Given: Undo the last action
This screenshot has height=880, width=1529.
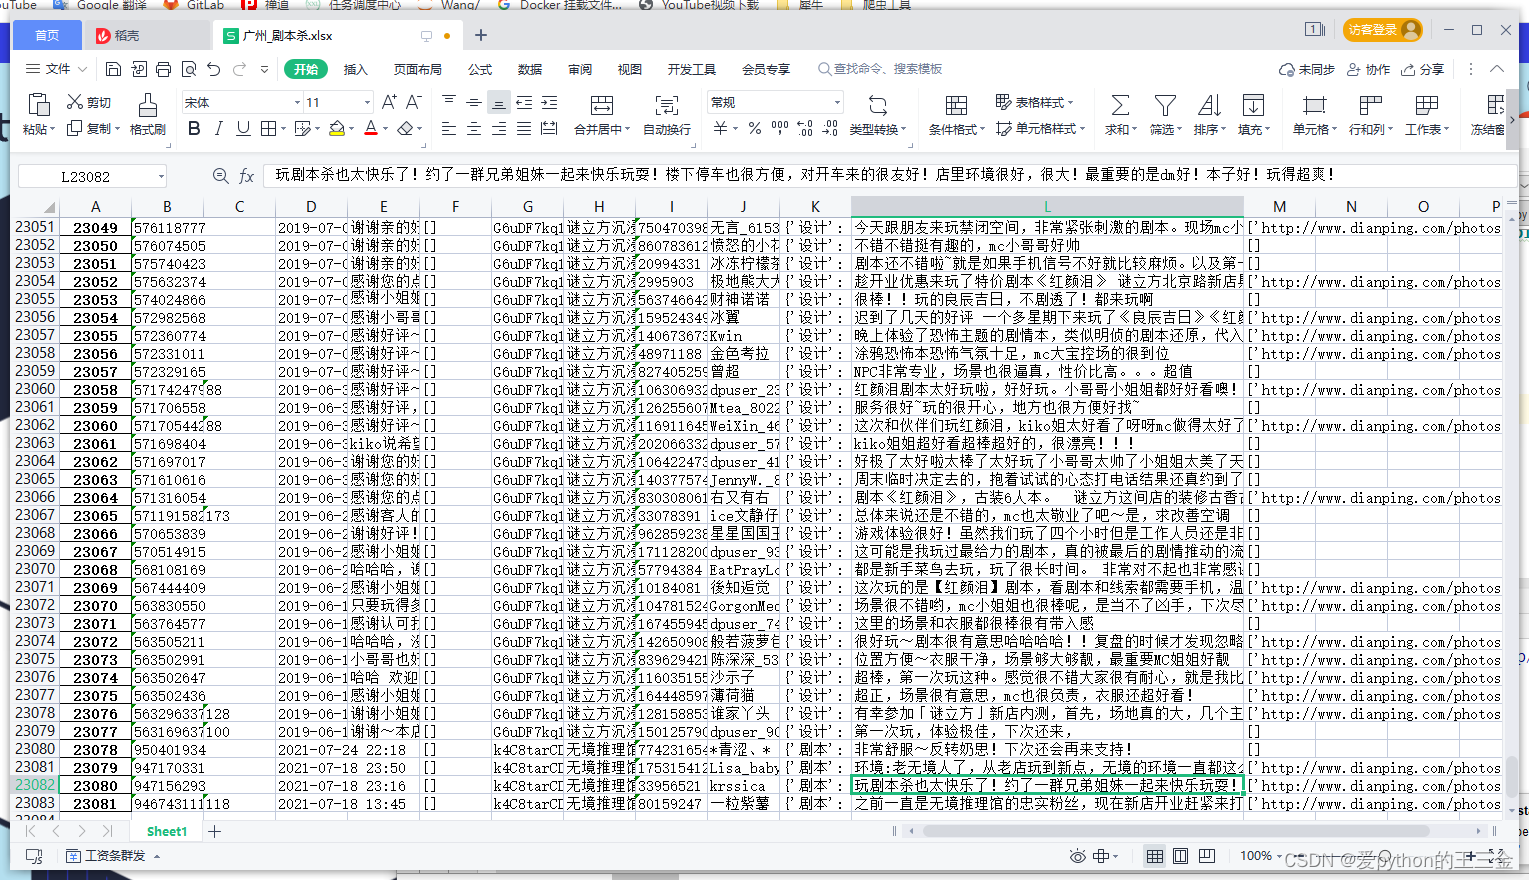Looking at the screenshot, I should tap(213, 69).
